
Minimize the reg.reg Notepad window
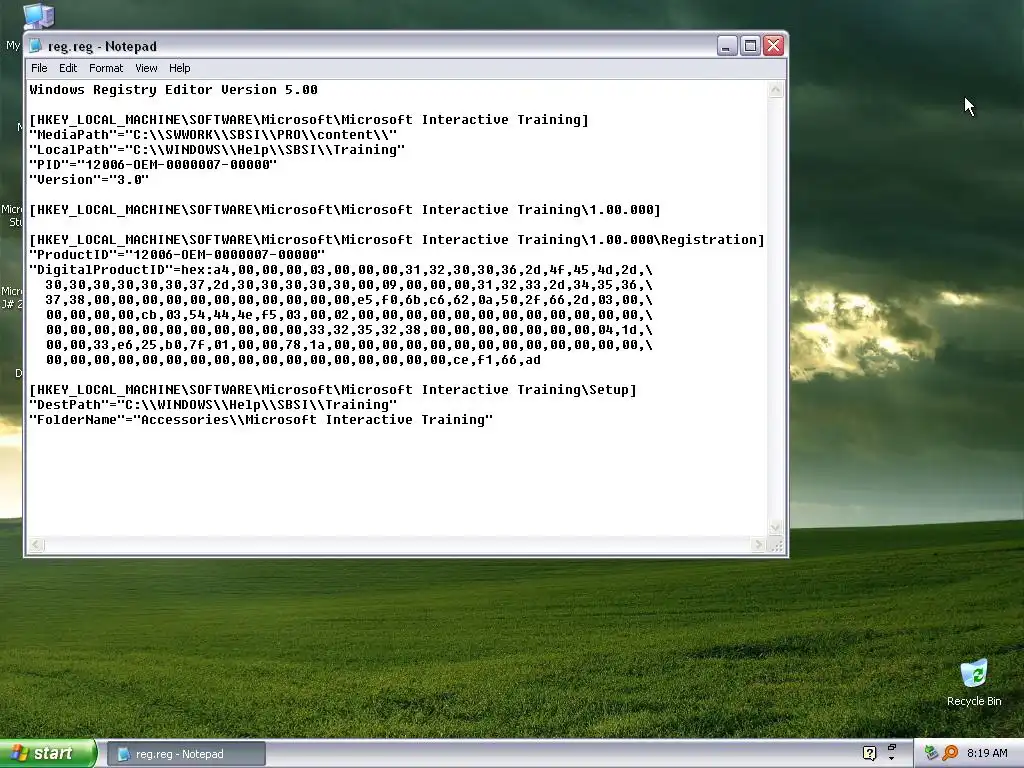pyautogui.click(x=727, y=46)
